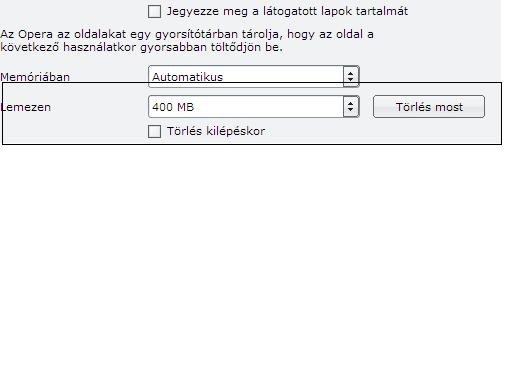Click the empty space left of Törlés kilépéskor

[x=75, y=131]
